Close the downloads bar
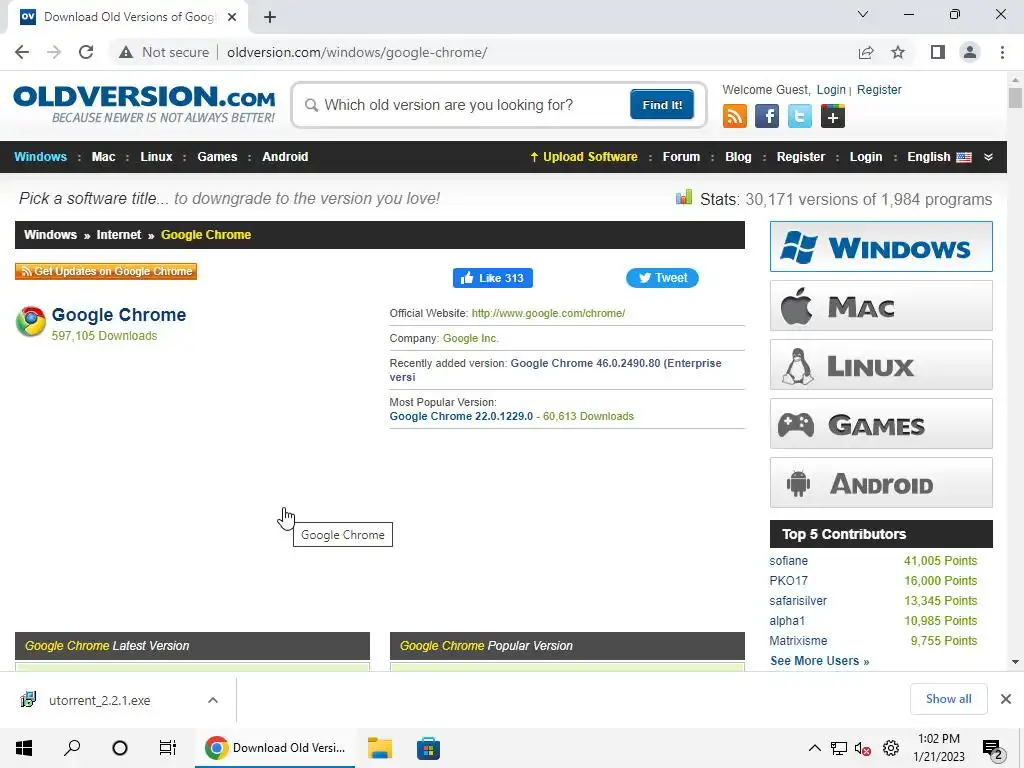This screenshot has width=1024, height=768. click(1006, 699)
